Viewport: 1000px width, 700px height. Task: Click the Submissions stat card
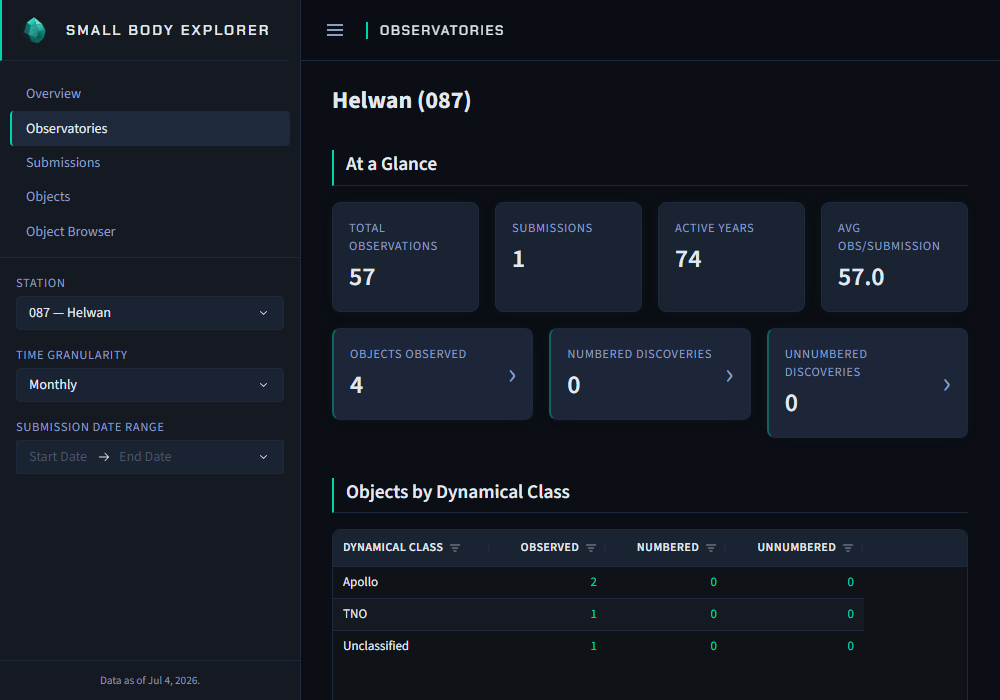click(x=568, y=257)
